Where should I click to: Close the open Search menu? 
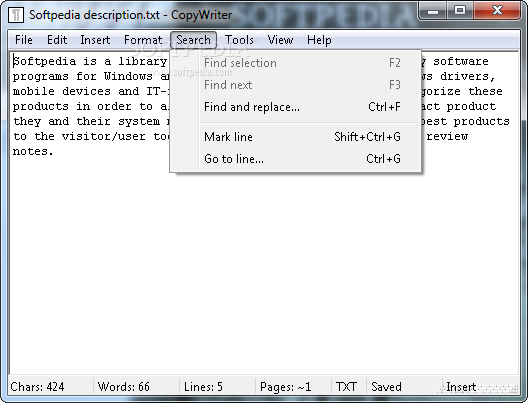point(193,40)
